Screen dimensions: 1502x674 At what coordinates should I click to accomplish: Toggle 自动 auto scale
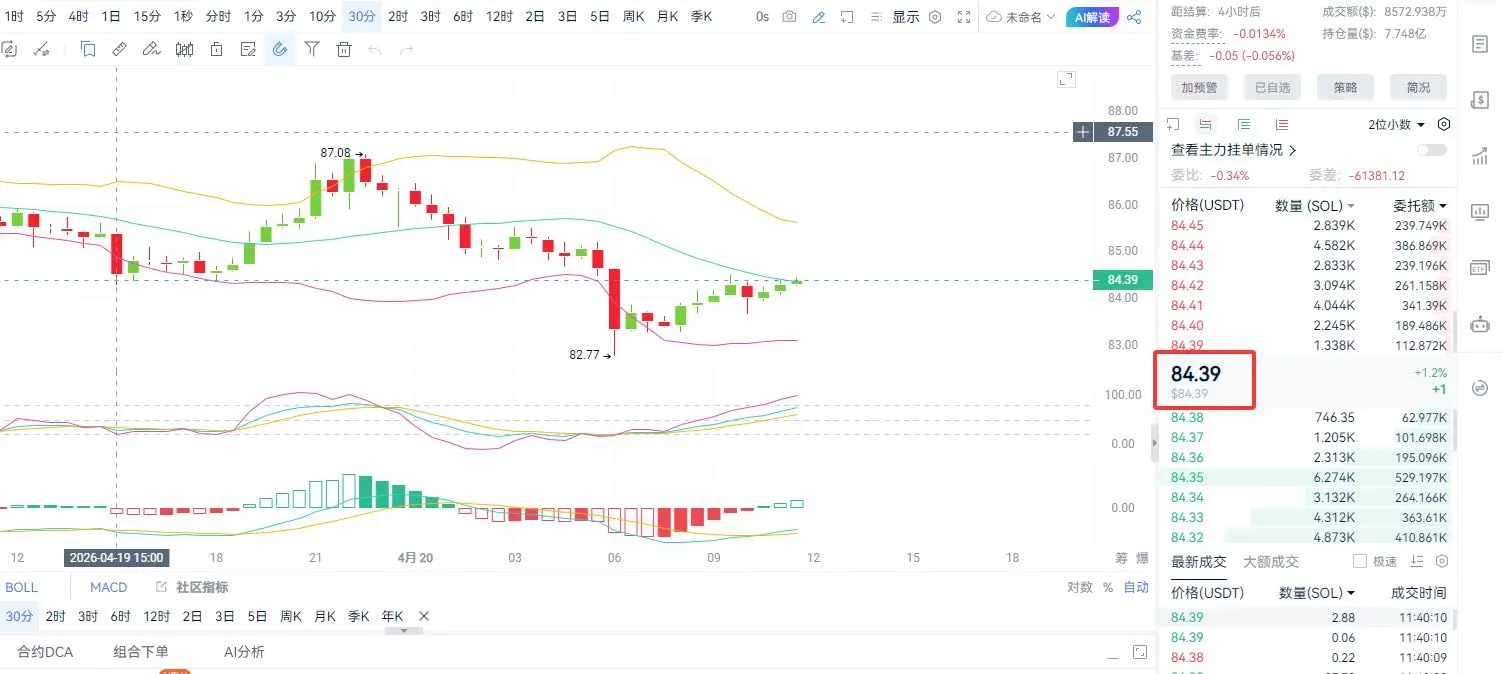click(1136, 588)
